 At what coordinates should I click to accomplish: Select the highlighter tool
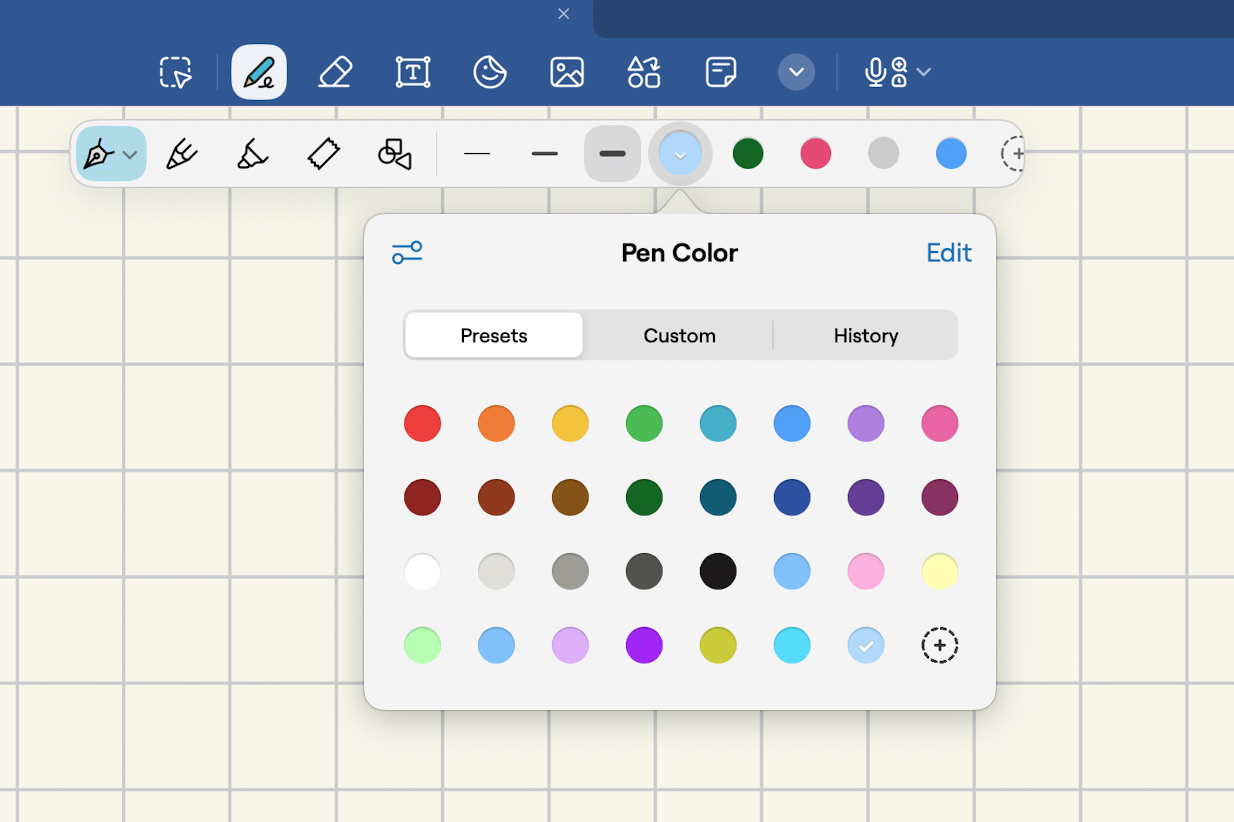click(252, 154)
